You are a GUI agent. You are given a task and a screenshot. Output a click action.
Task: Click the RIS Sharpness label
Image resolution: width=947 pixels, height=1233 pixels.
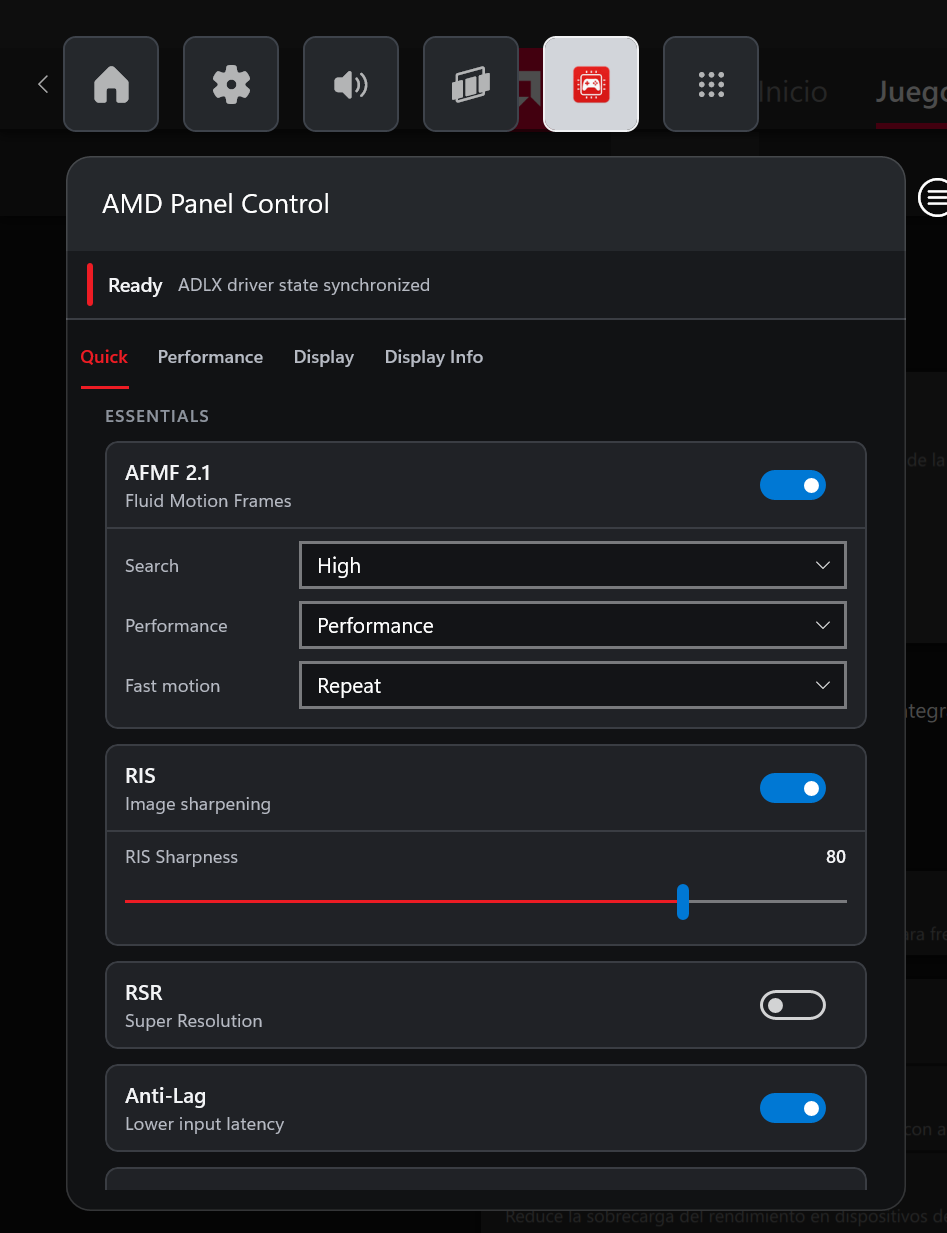point(181,857)
